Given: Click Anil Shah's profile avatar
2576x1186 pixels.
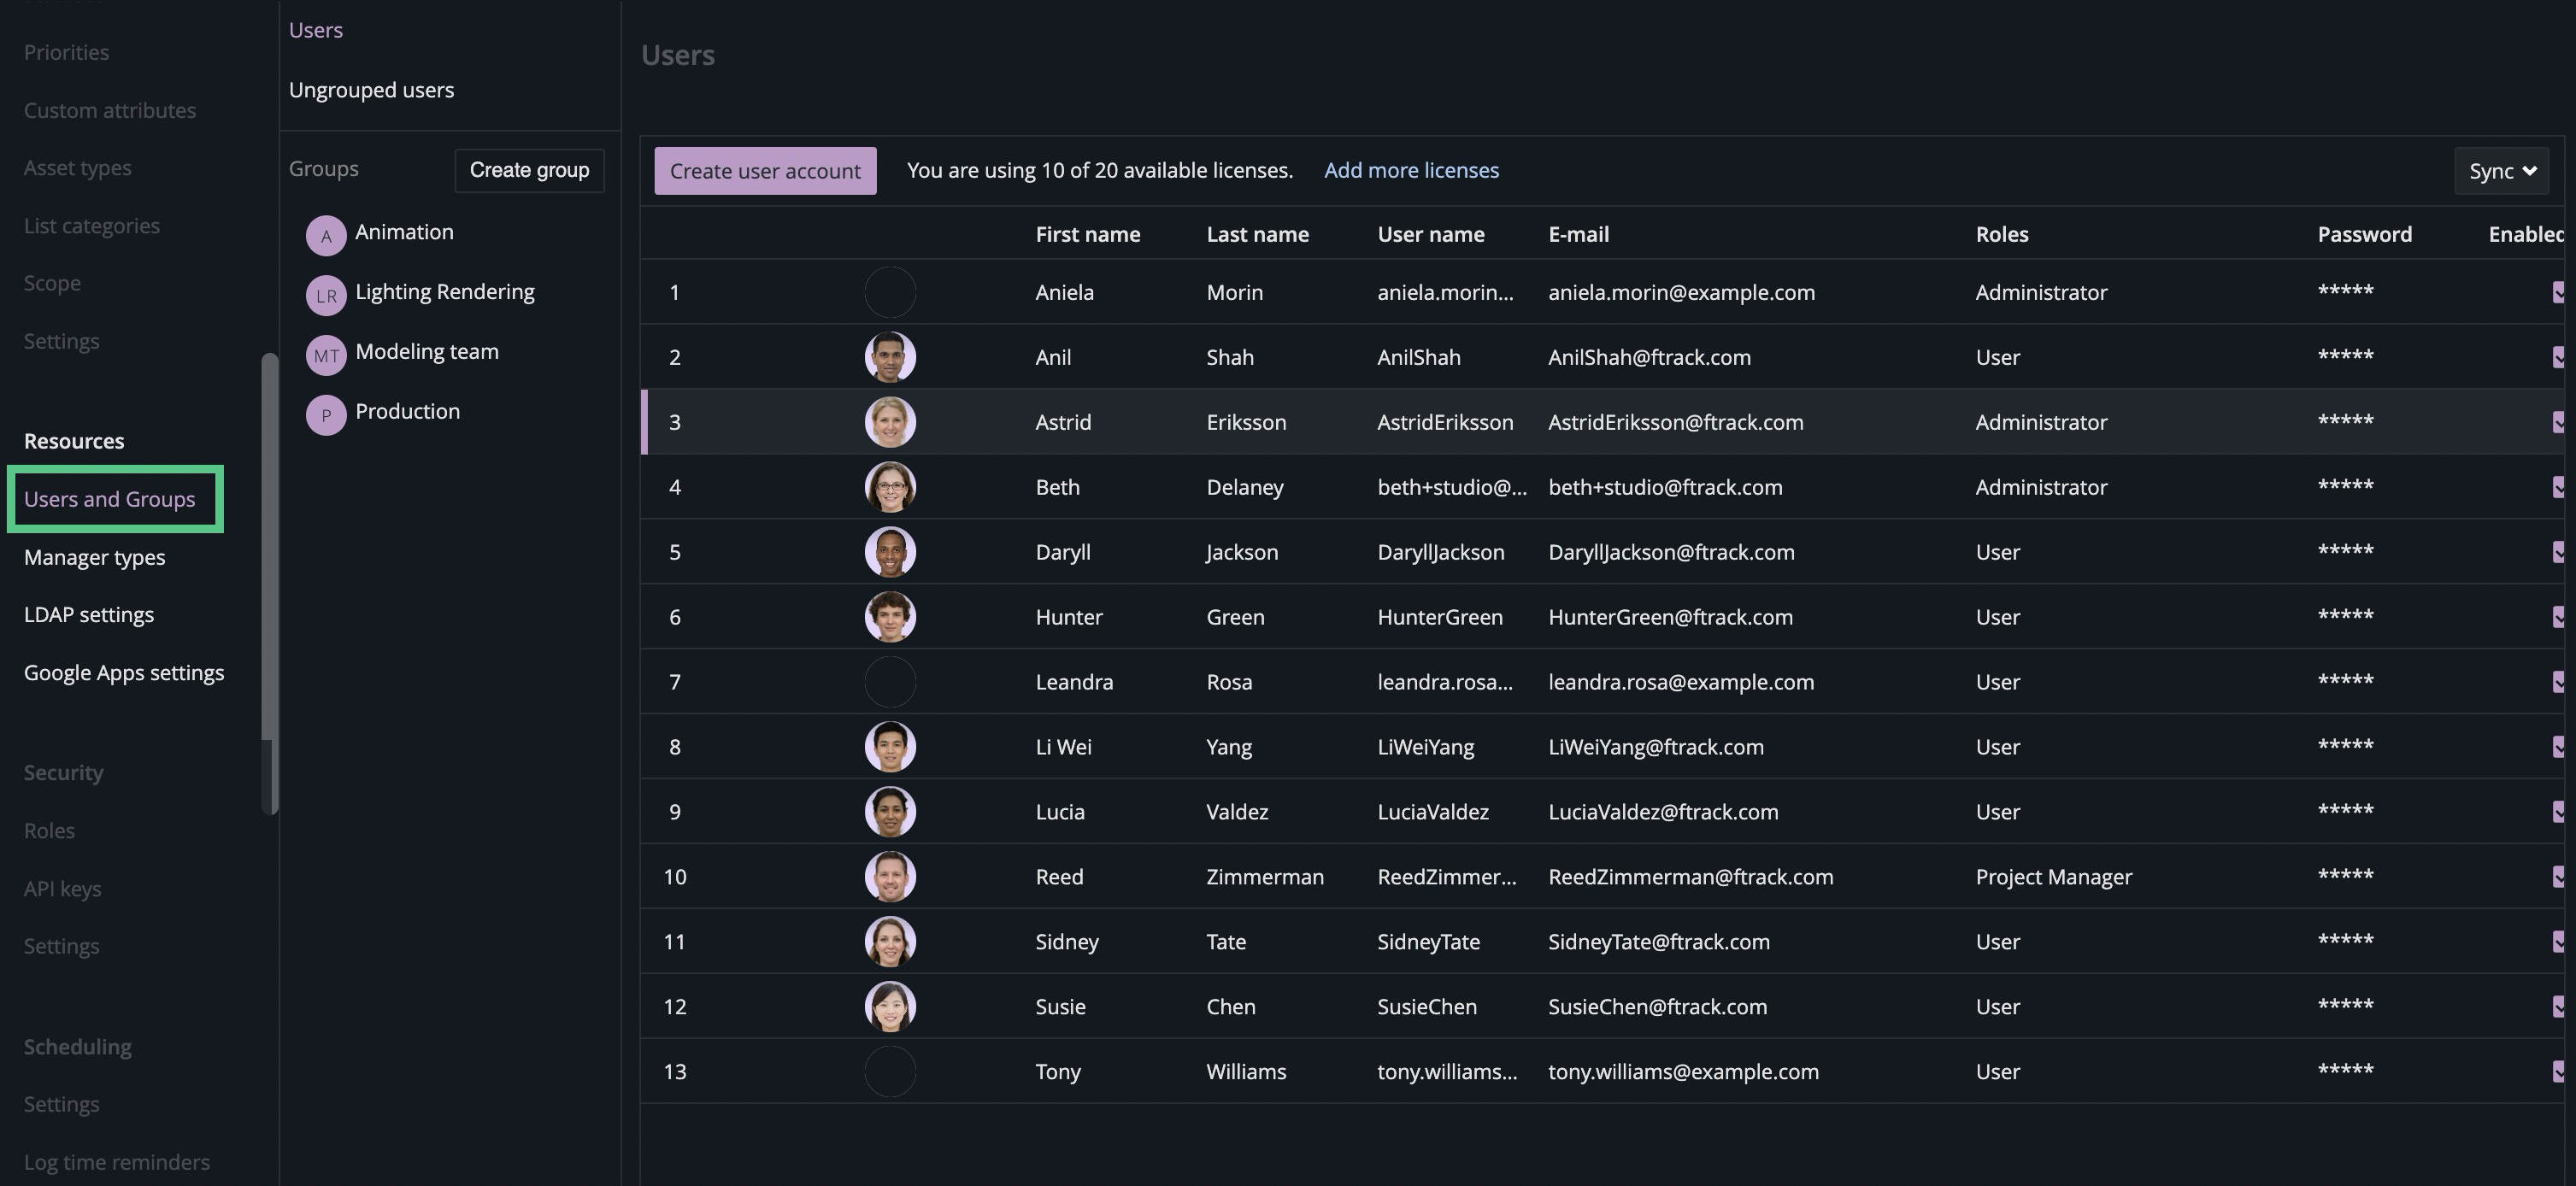Looking at the screenshot, I should click(x=890, y=356).
